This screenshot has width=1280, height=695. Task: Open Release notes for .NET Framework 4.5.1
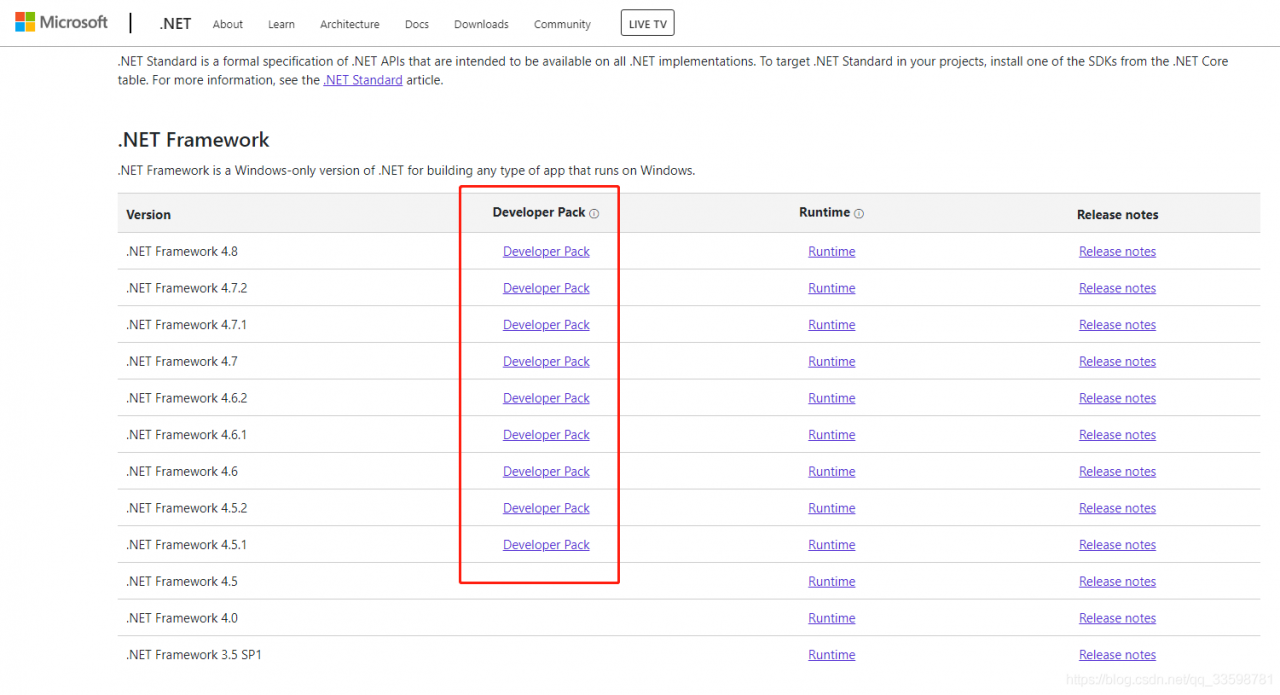1117,545
